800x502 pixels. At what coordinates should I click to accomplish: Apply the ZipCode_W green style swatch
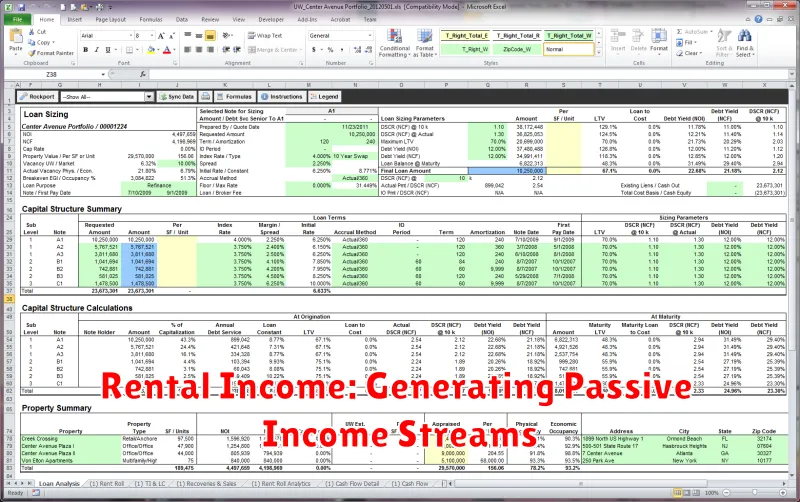(517, 49)
